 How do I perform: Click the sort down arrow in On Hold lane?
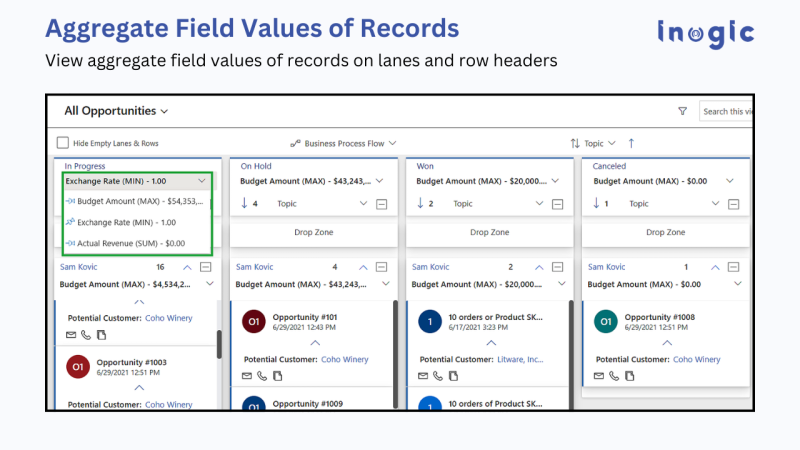coord(243,203)
